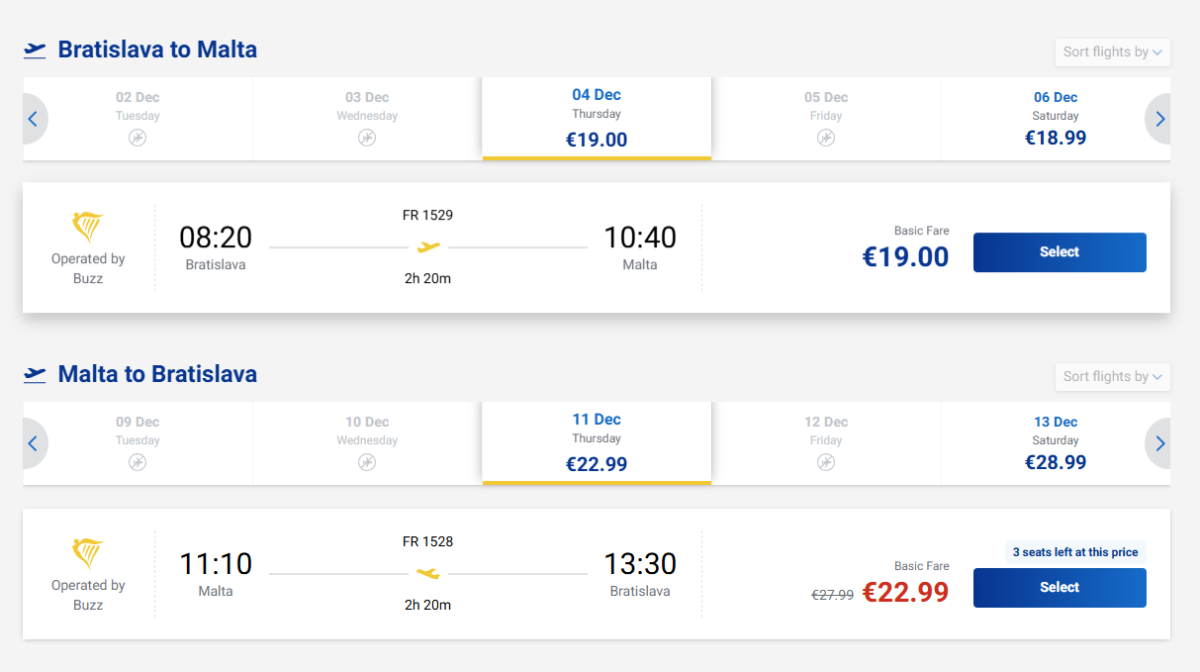Show earlier outbound dates with left arrow
1200x672 pixels.
pyautogui.click(x=33, y=119)
